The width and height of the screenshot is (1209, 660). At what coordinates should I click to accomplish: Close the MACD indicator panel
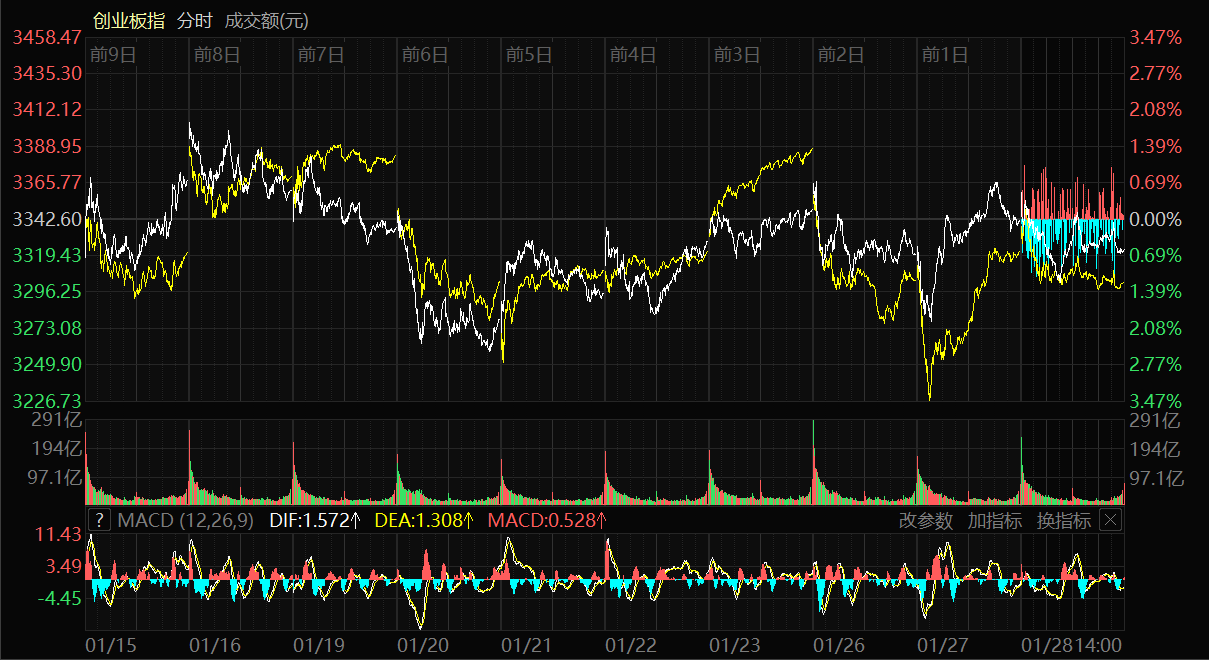pyautogui.click(x=1110, y=520)
